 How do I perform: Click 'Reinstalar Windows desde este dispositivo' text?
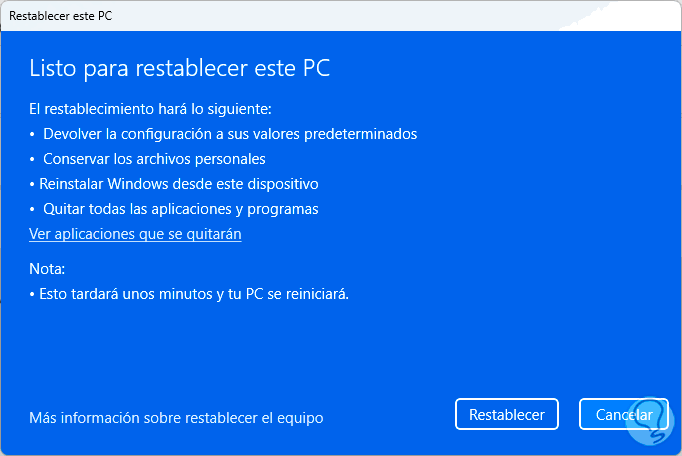(178, 184)
